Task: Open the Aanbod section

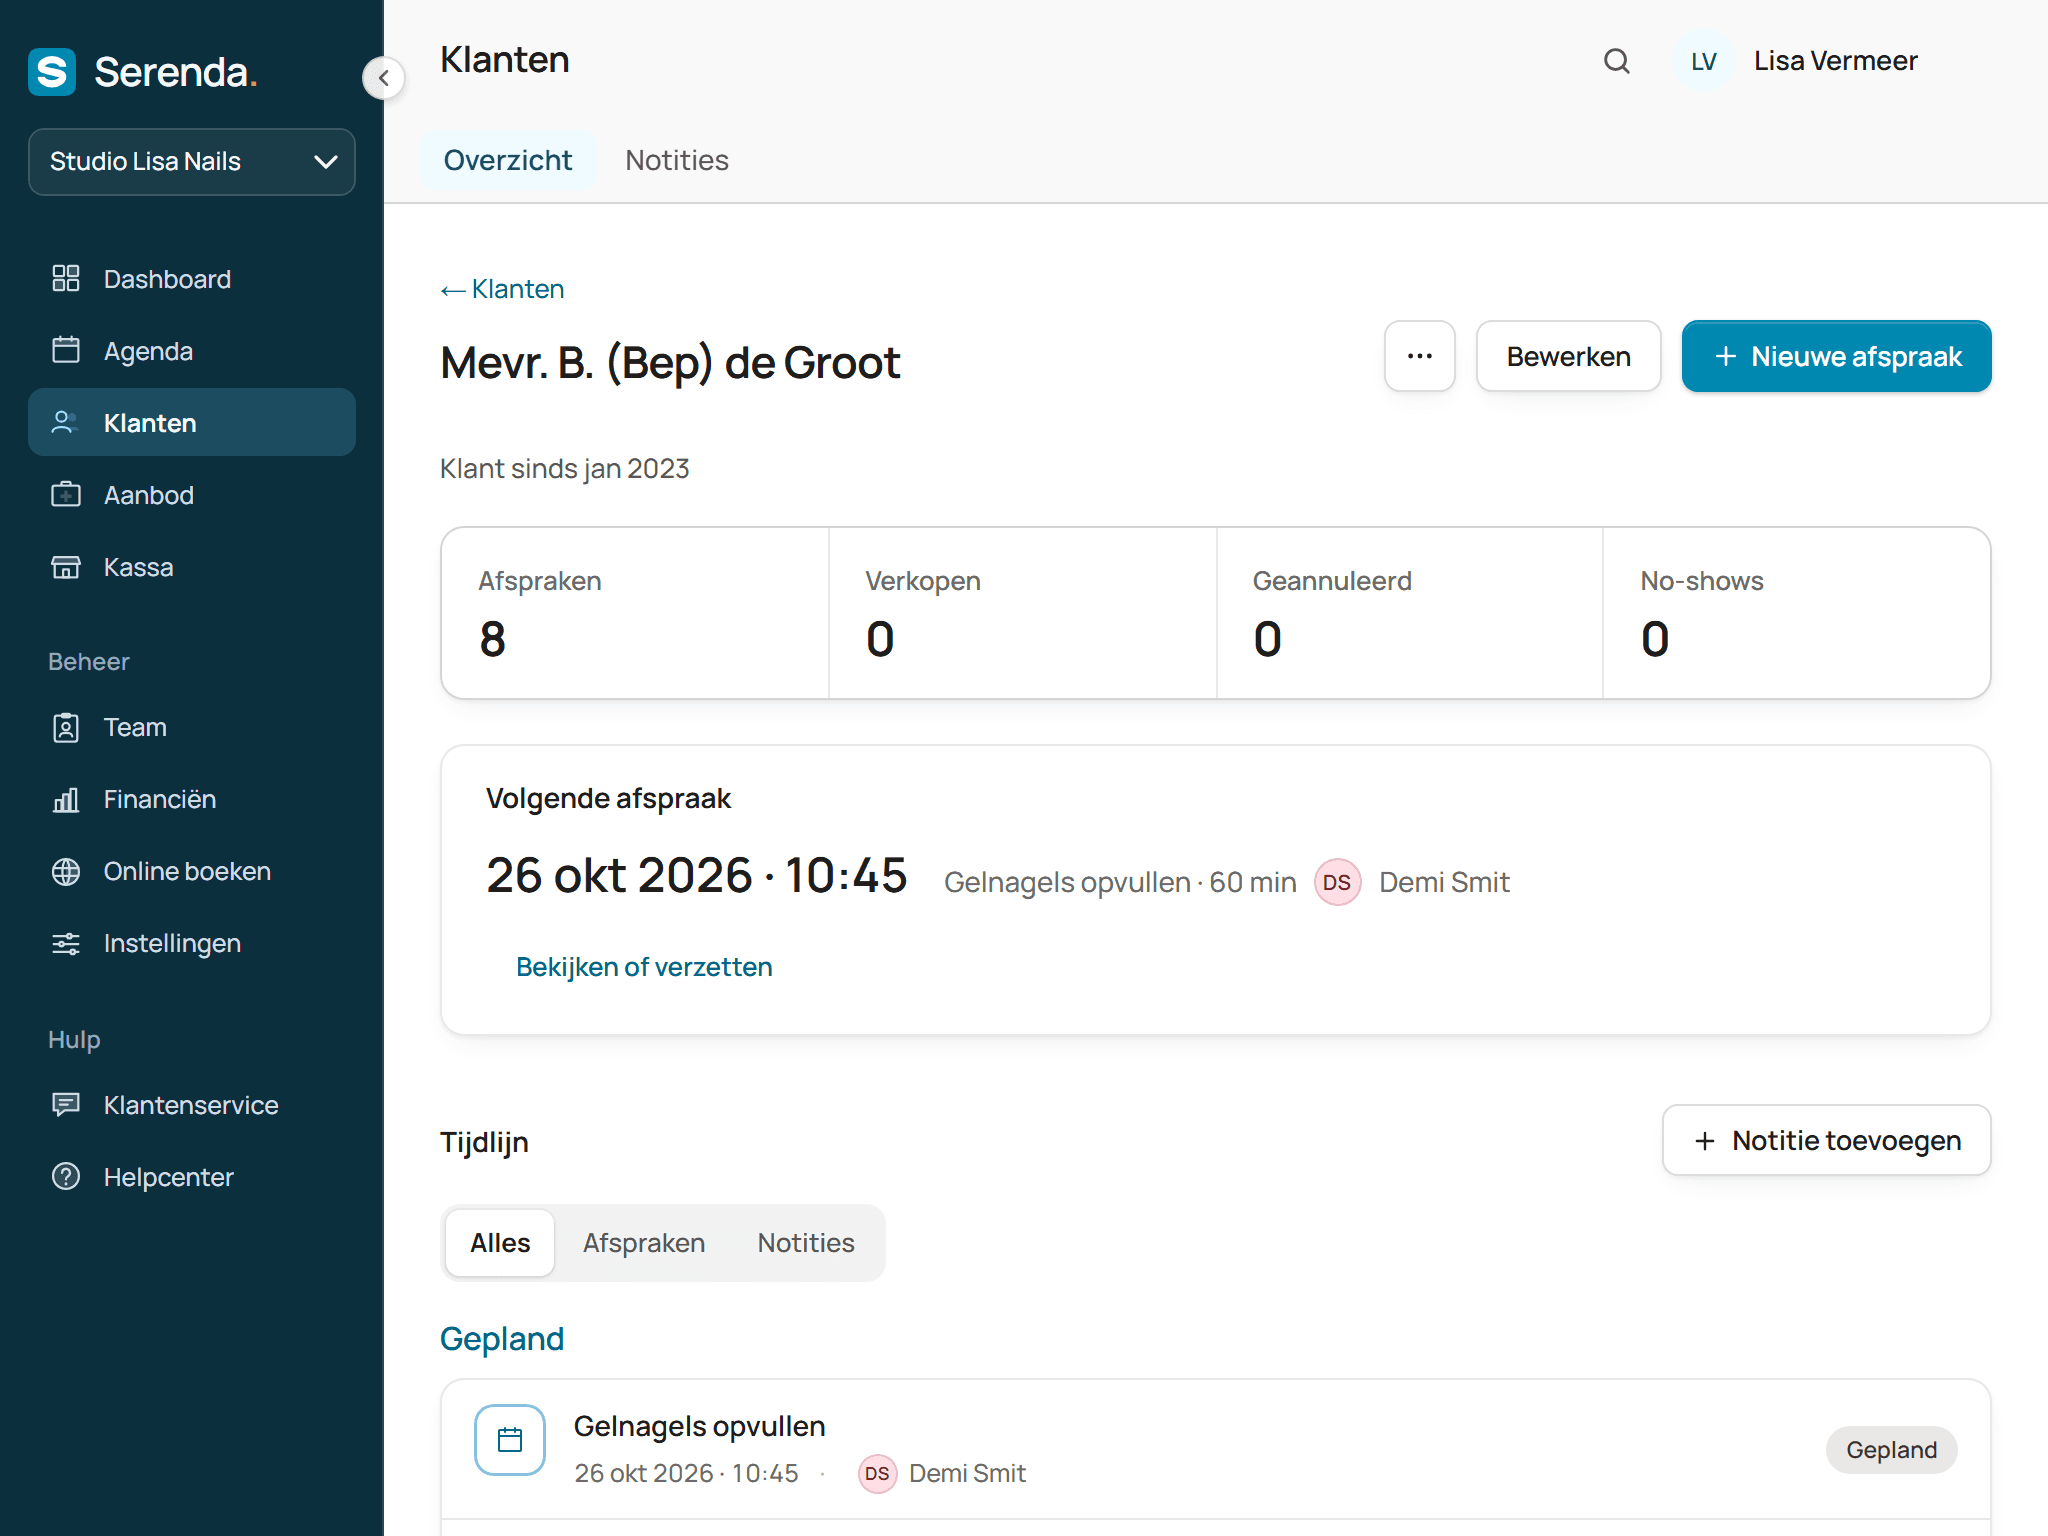Action: coord(192,495)
